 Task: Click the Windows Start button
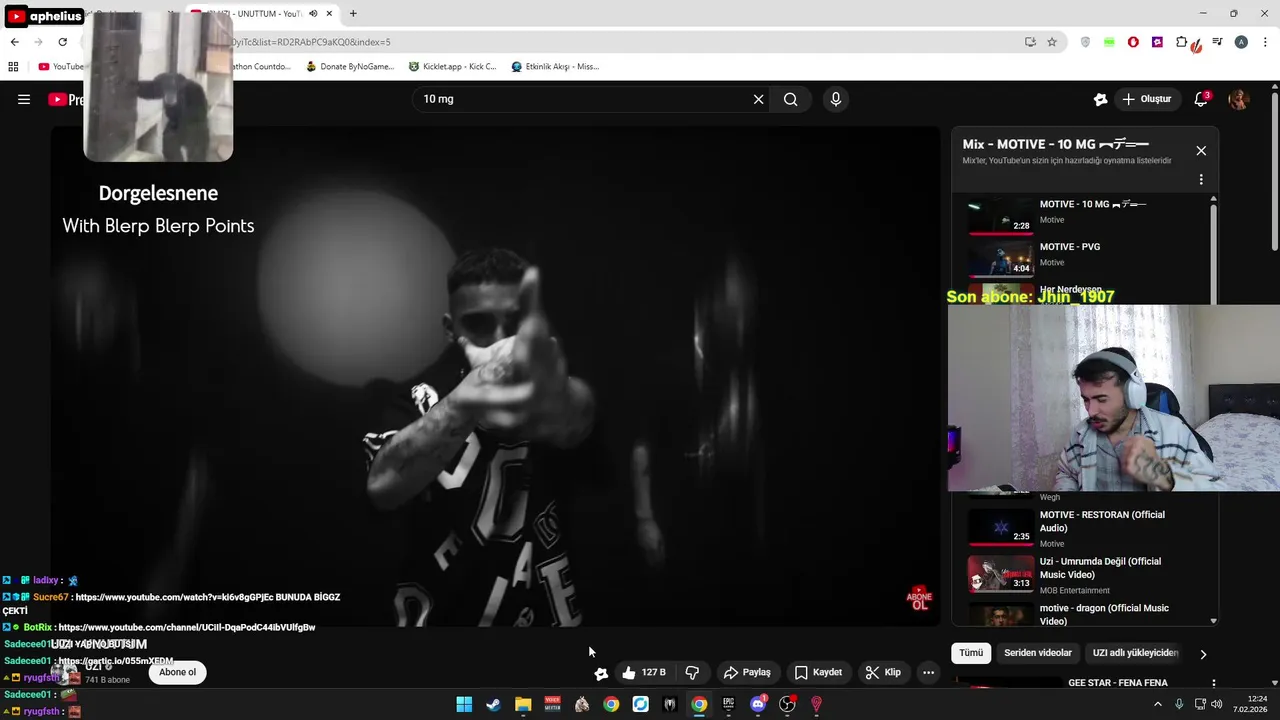464,704
